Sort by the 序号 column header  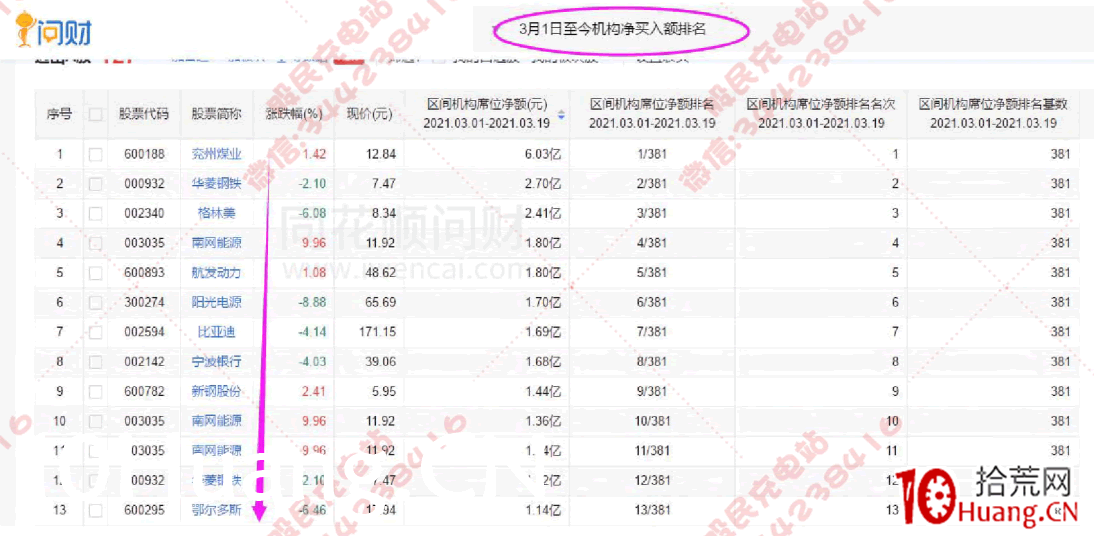[x=59, y=114]
